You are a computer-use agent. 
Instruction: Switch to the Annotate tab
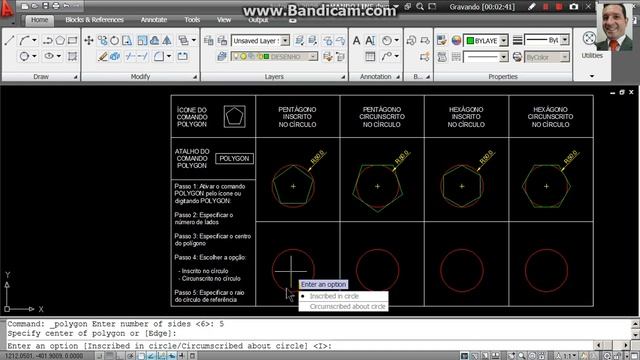point(154,20)
